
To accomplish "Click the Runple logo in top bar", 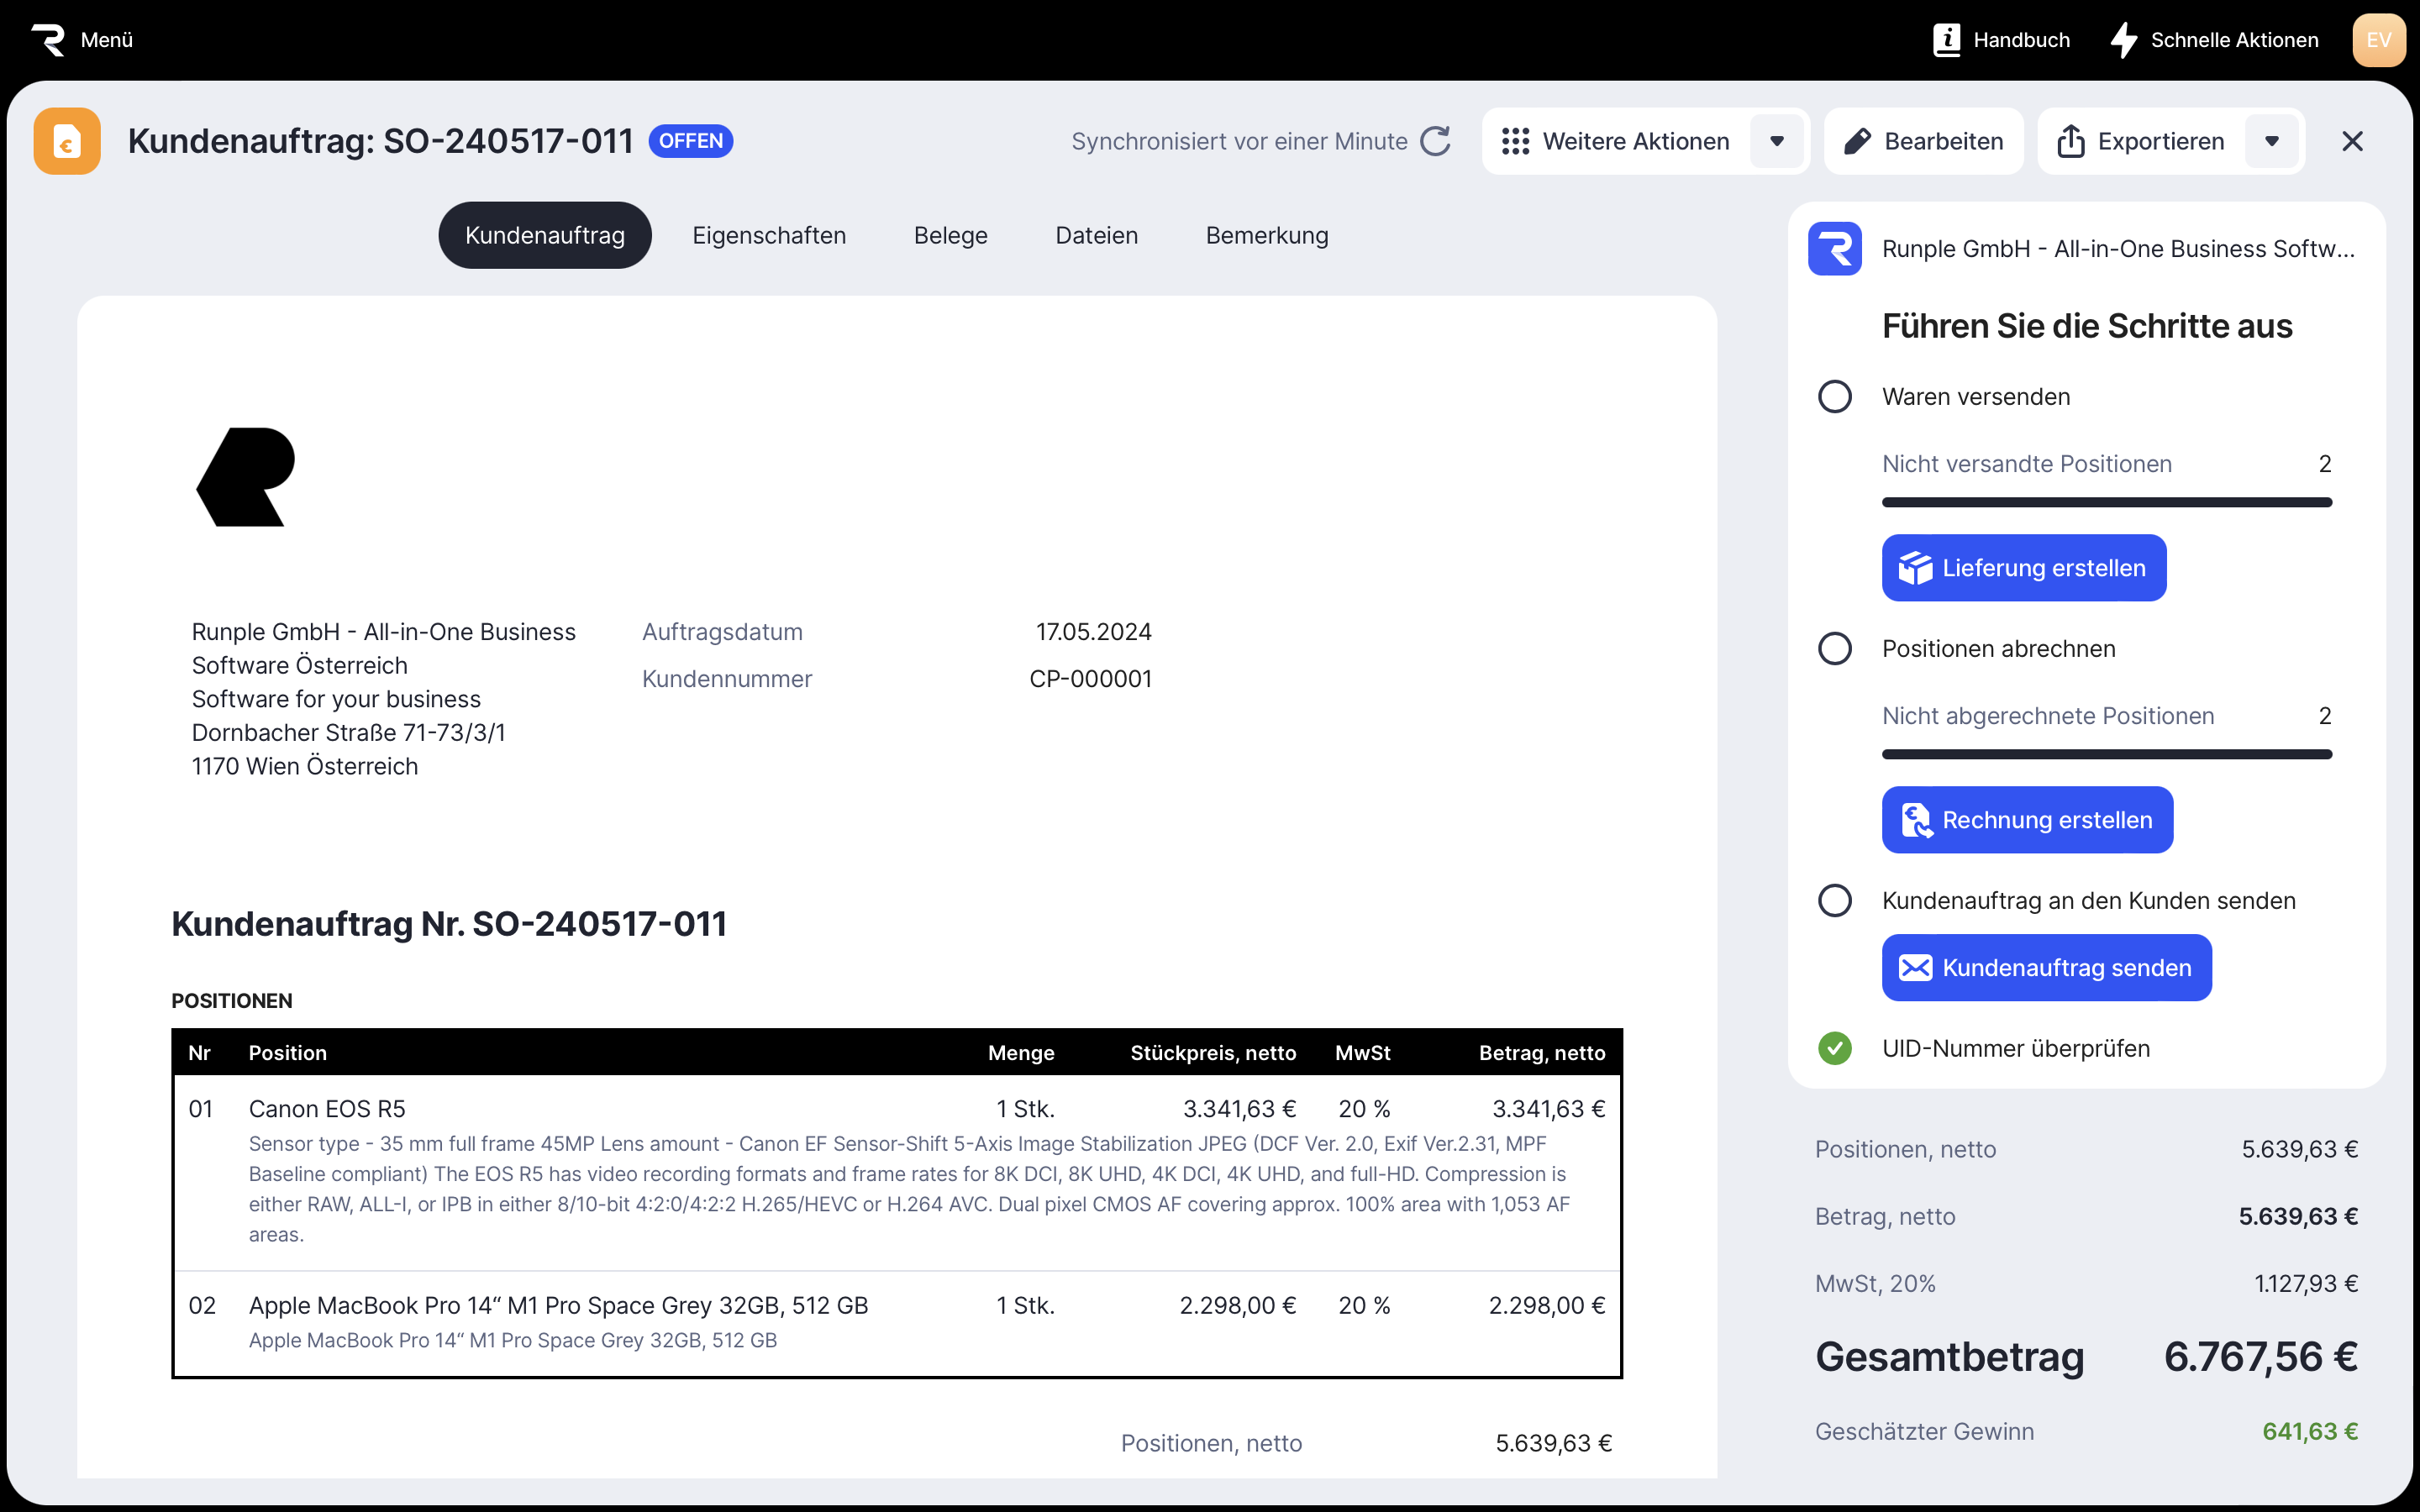I will [47, 40].
